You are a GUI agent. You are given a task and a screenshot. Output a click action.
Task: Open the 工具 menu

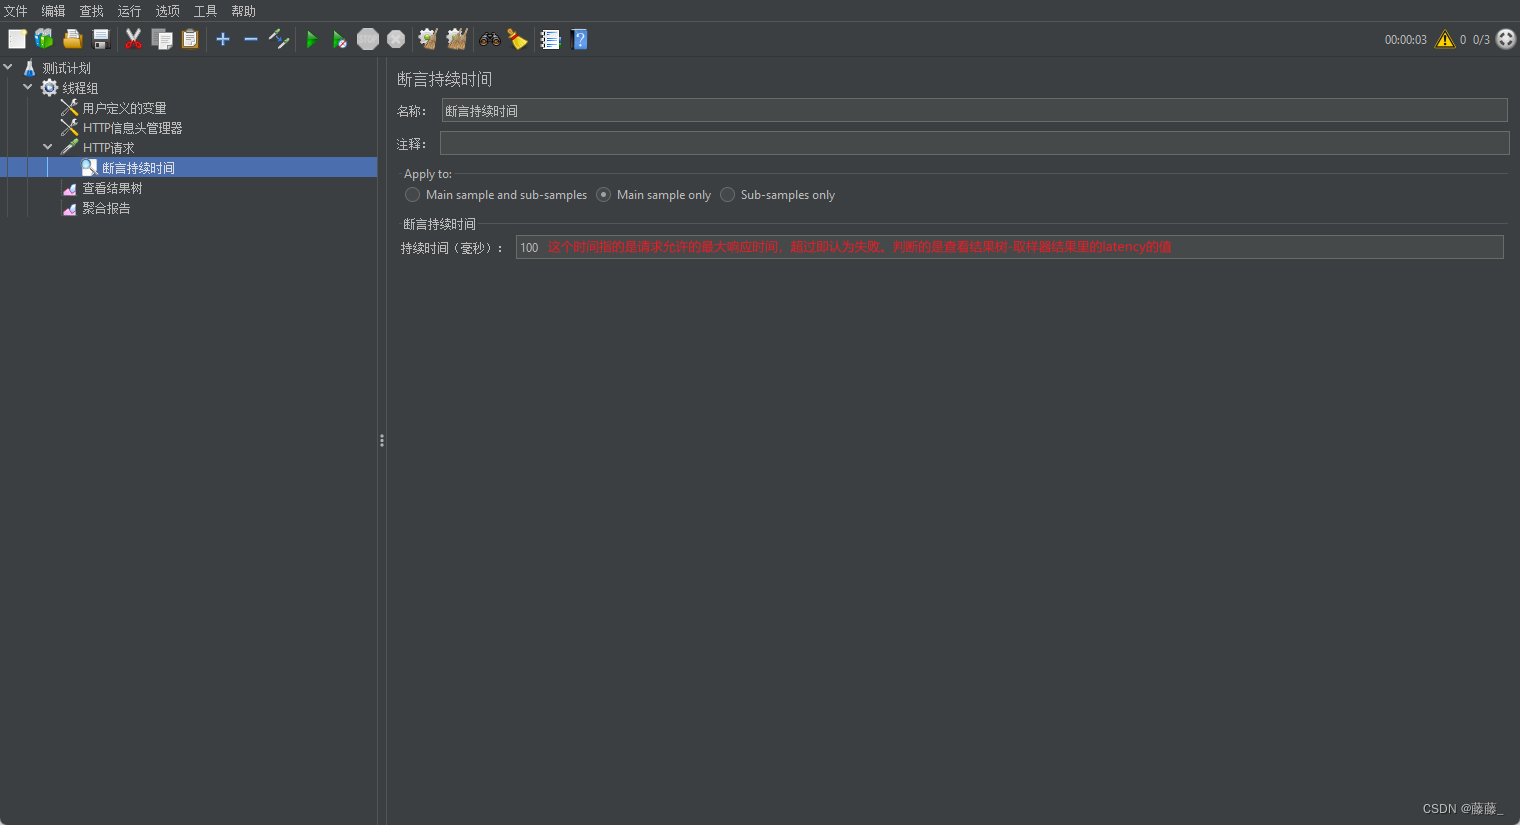(206, 11)
